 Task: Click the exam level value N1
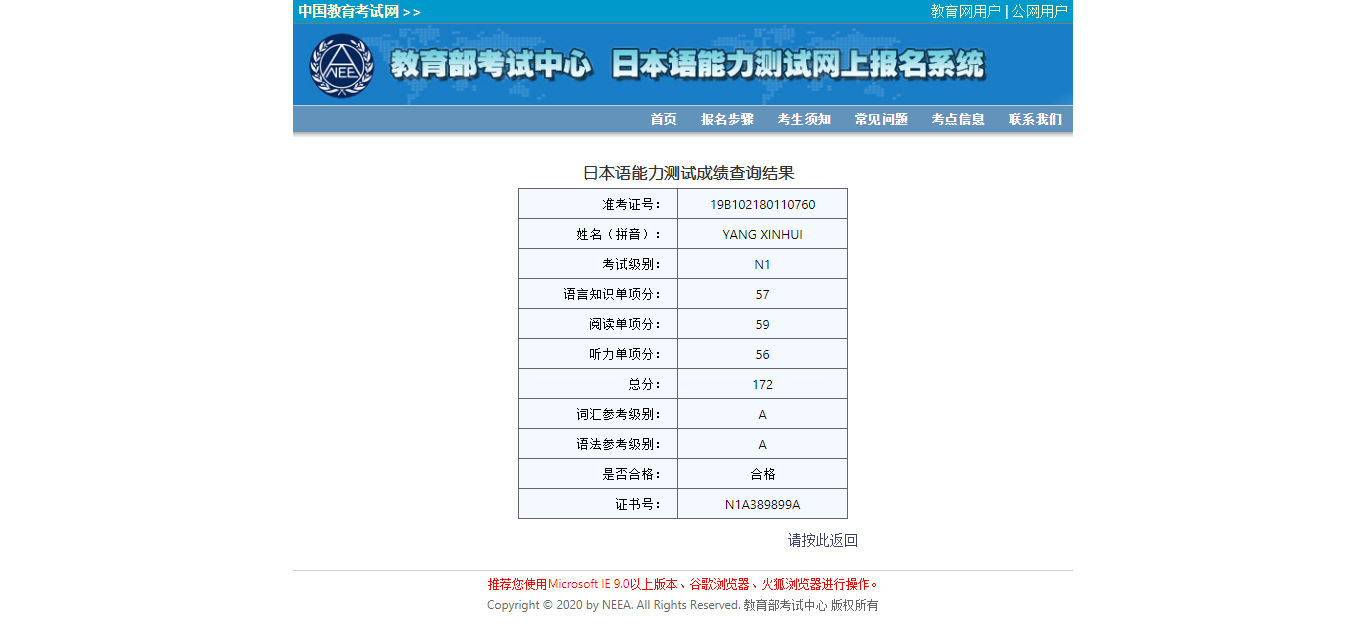762,264
